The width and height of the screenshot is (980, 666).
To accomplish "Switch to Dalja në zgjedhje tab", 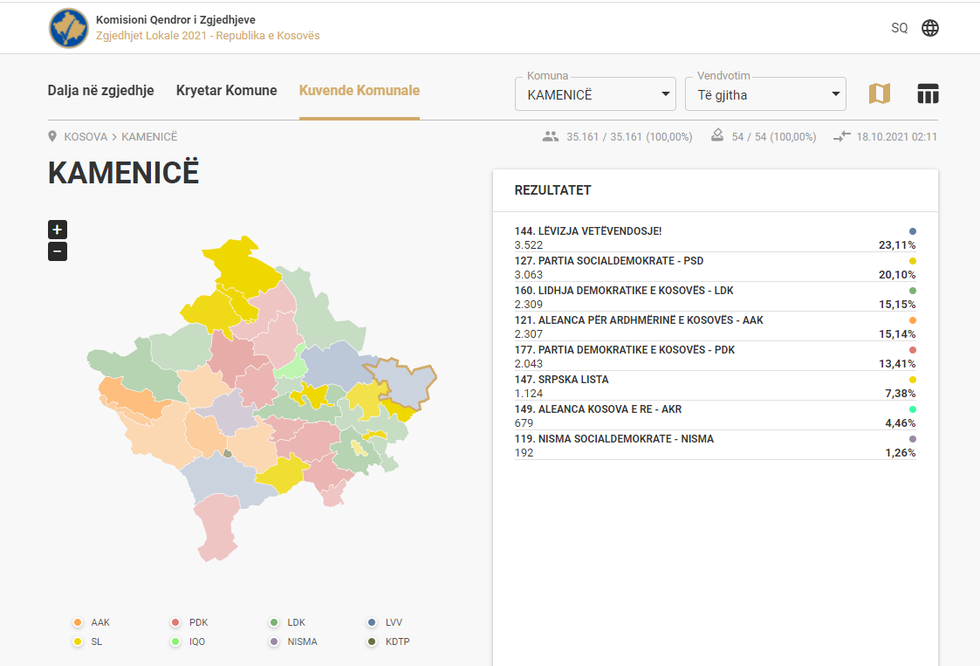I will coord(101,91).
